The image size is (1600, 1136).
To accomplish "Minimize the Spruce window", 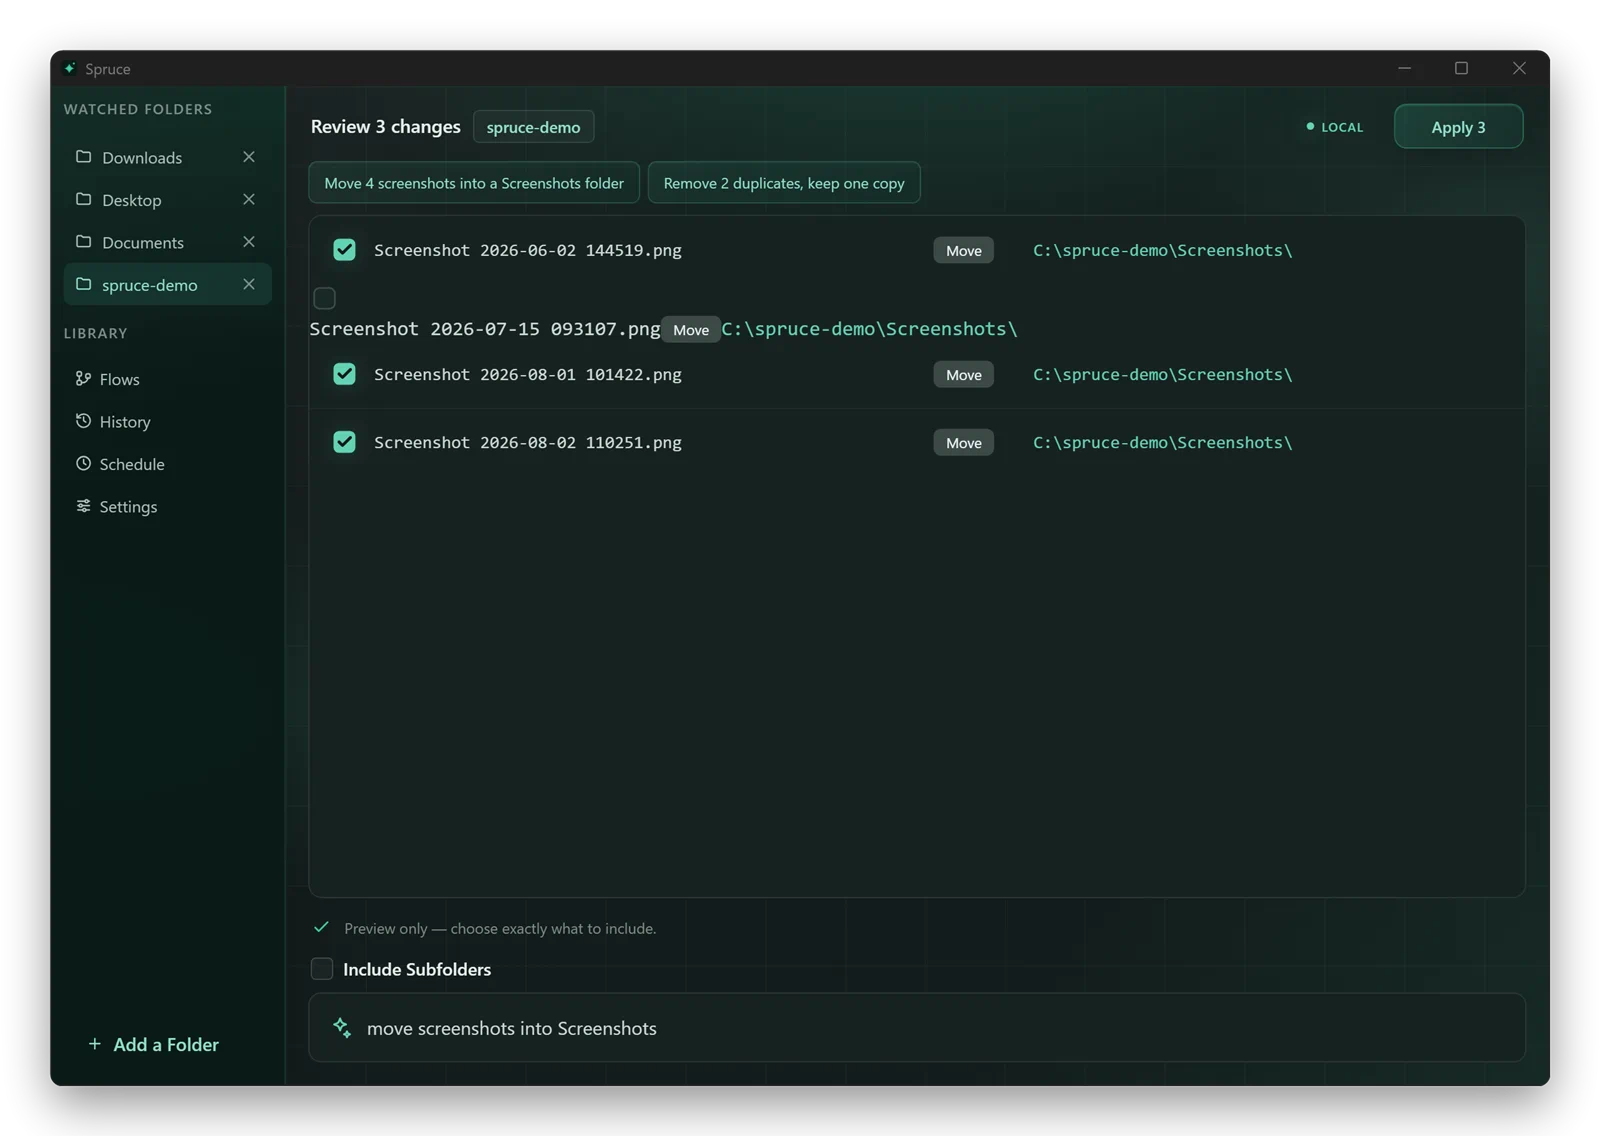I will pyautogui.click(x=1404, y=68).
